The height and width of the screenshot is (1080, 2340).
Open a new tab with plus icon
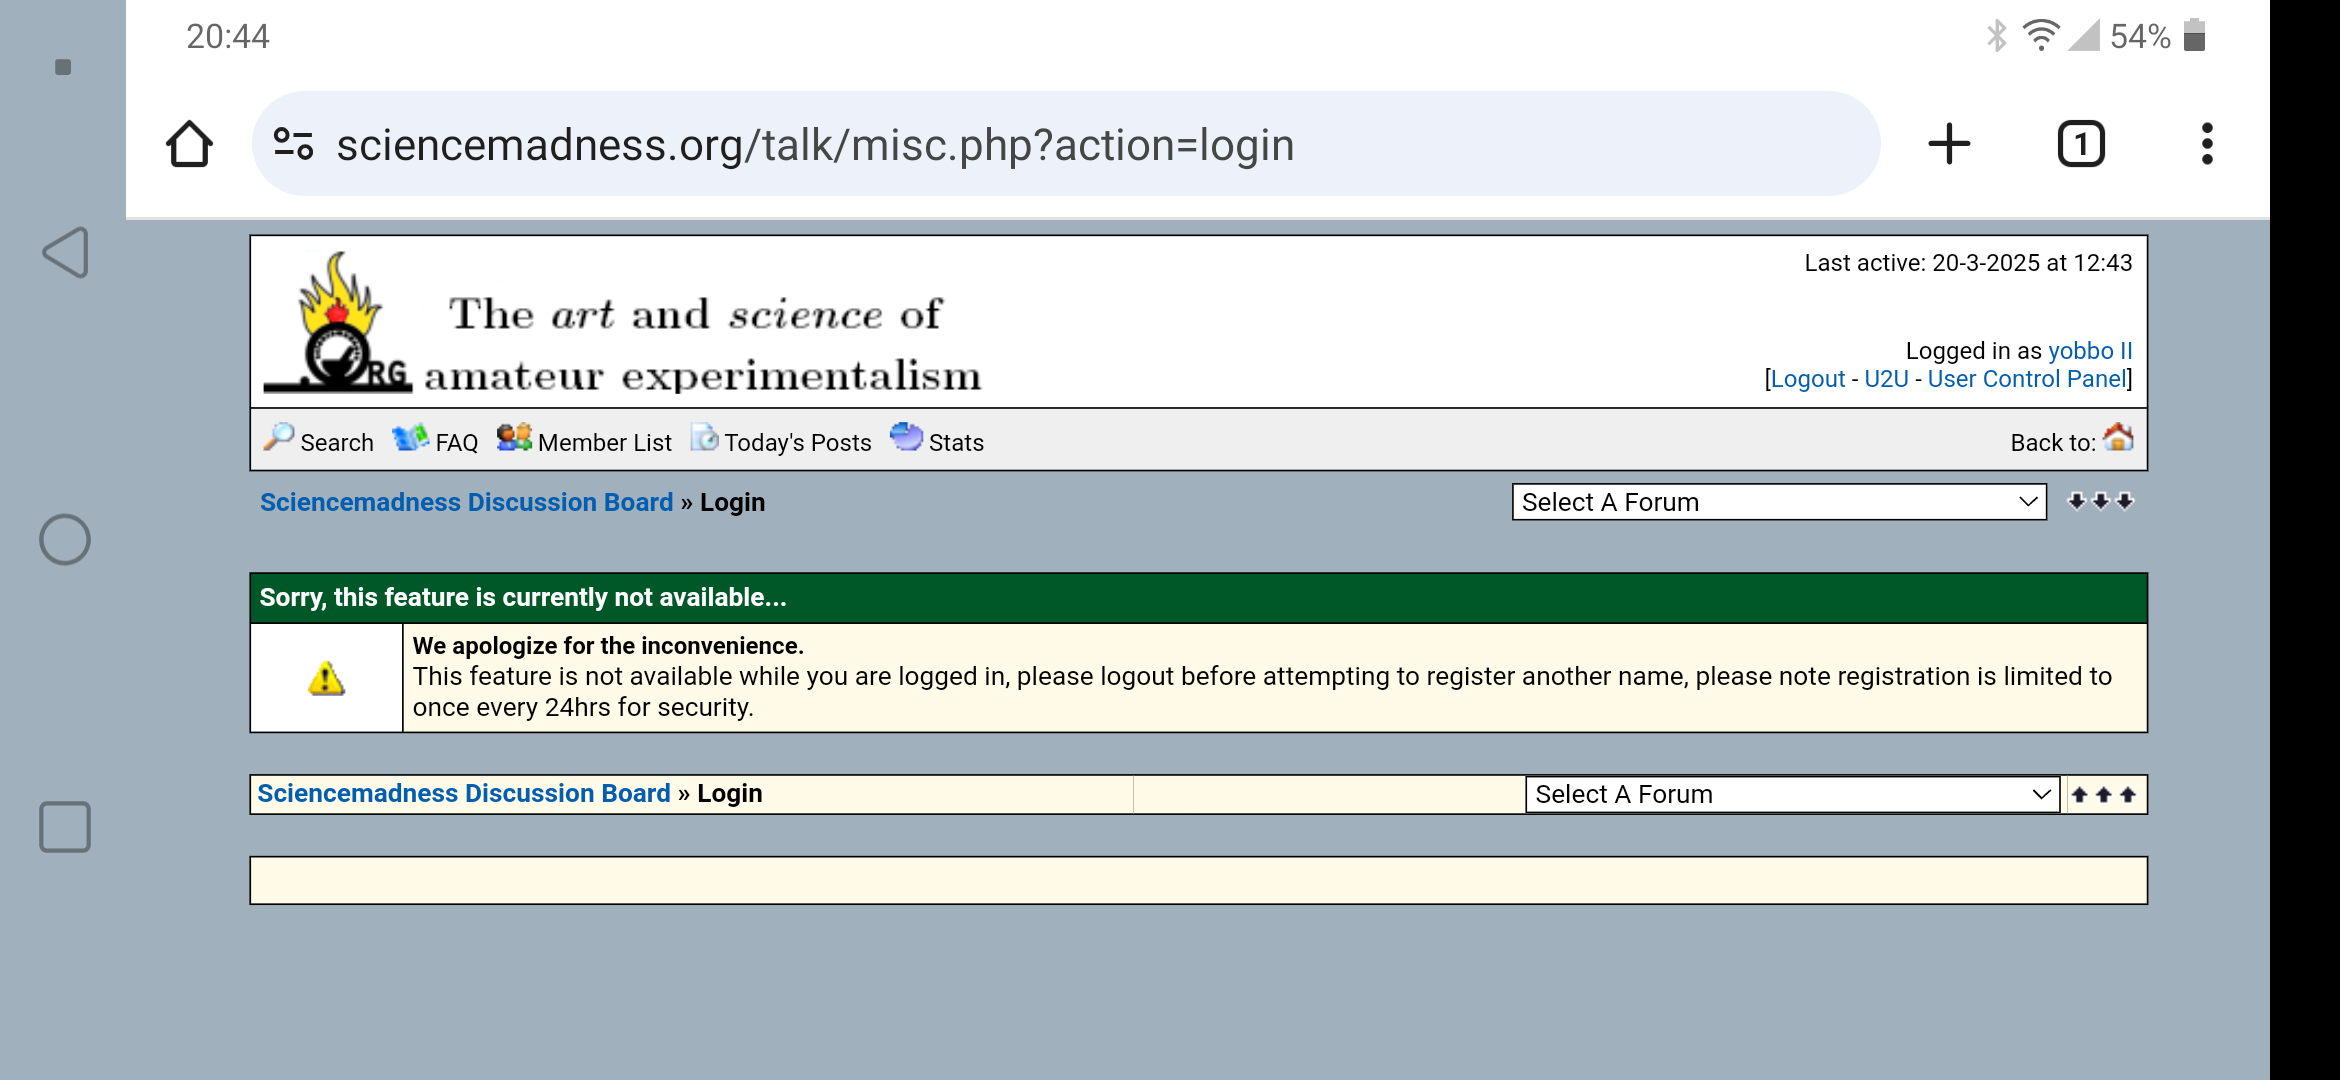pyautogui.click(x=1948, y=145)
